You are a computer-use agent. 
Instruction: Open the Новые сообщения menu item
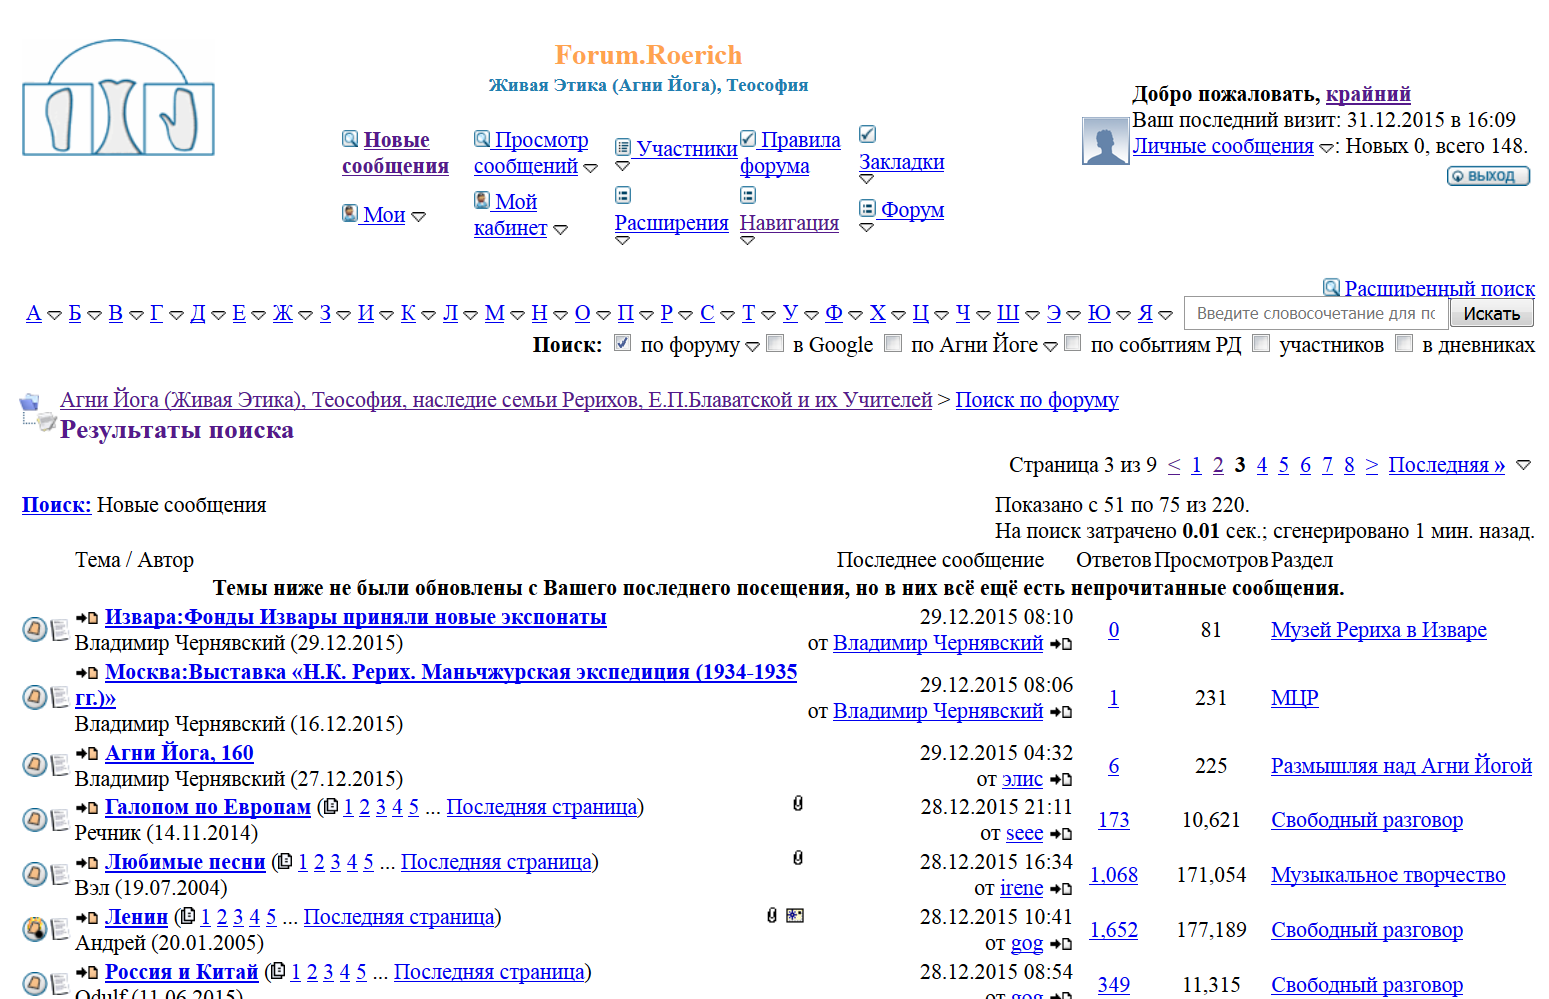click(x=395, y=153)
